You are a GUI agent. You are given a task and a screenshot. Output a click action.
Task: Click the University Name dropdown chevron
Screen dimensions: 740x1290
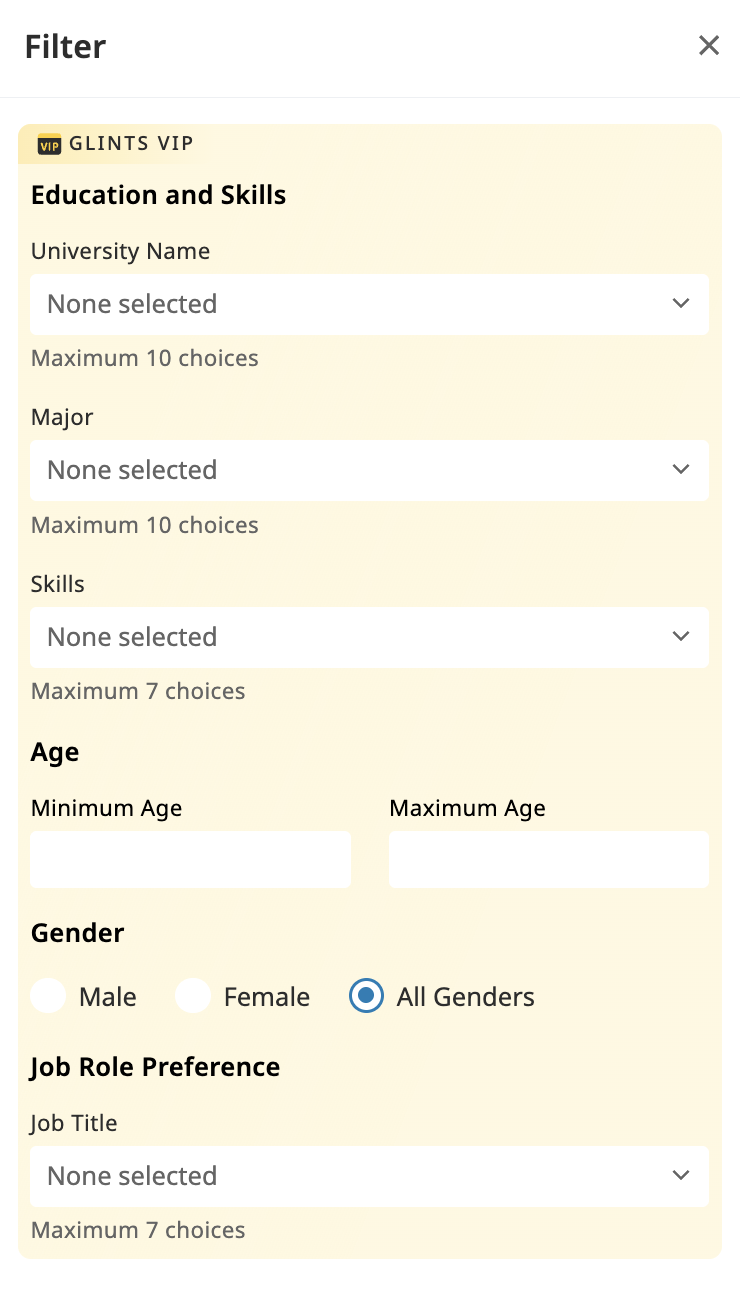coord(681,302)
